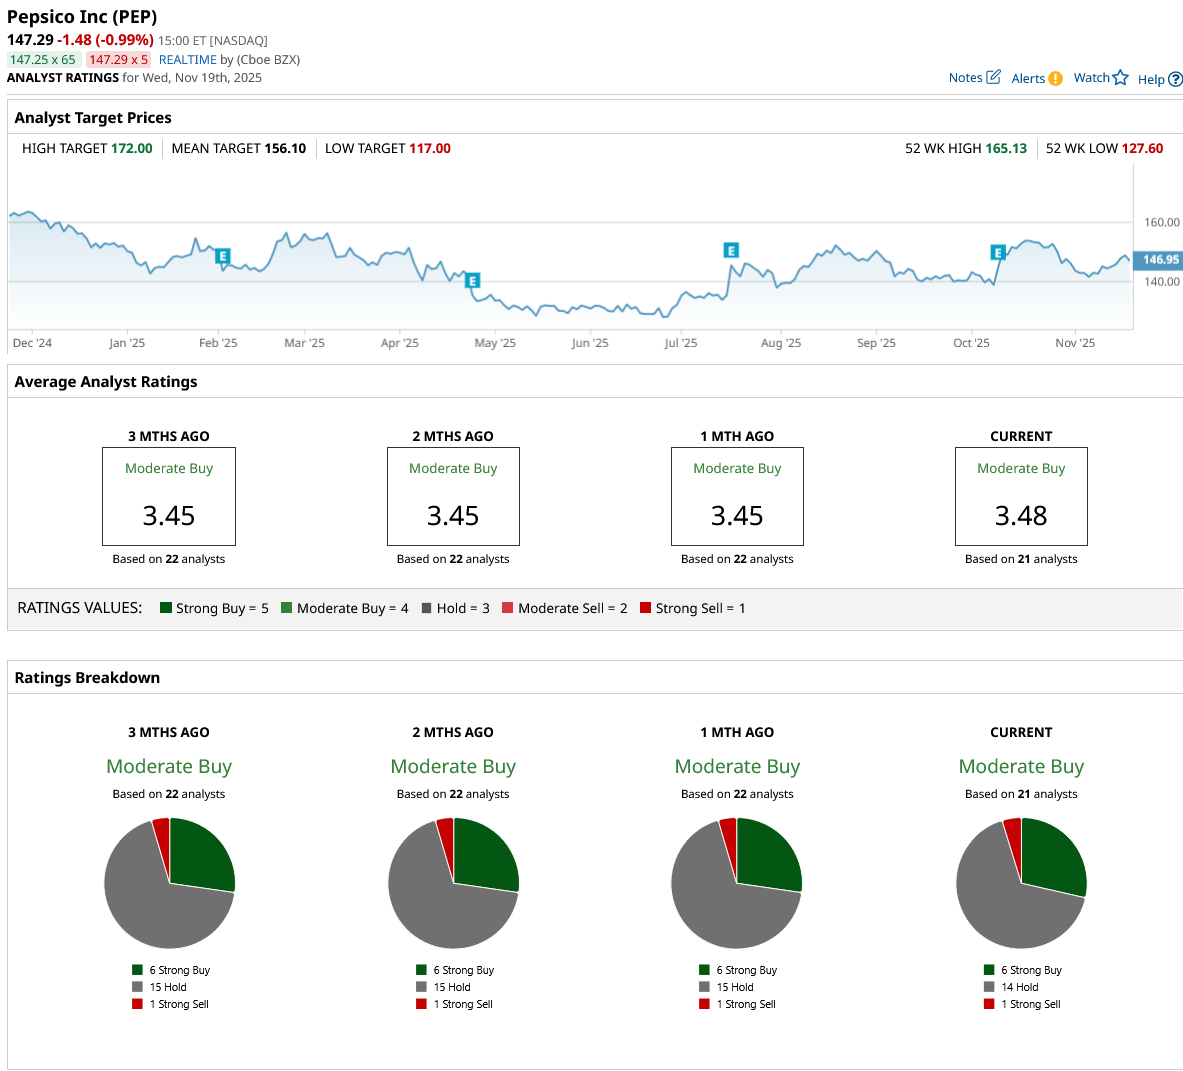Click the Hold gray legend swatch
1183x1071 pixels.
click(426, 608)
